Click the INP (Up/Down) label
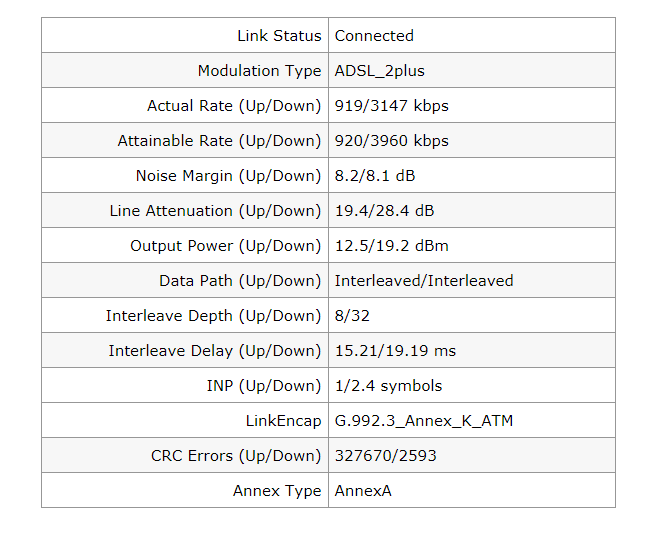669x542 pixels. (x=257, y=386)
